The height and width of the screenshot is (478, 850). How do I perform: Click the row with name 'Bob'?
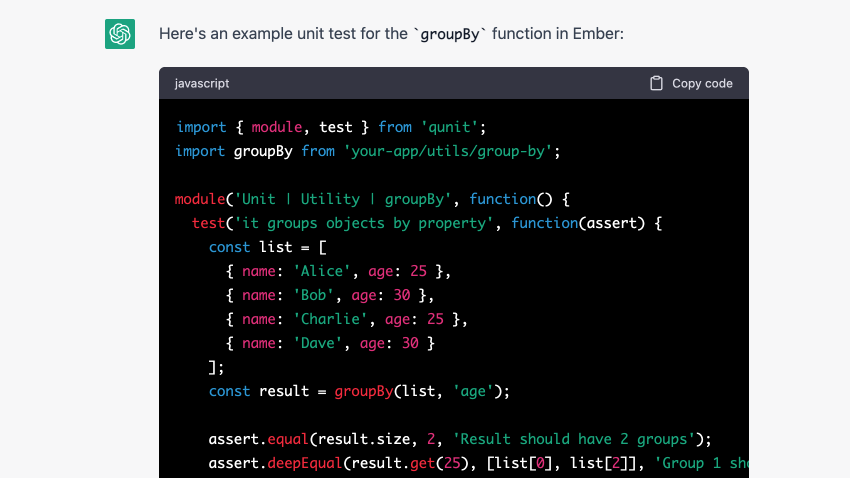click(x=330, y=295)
